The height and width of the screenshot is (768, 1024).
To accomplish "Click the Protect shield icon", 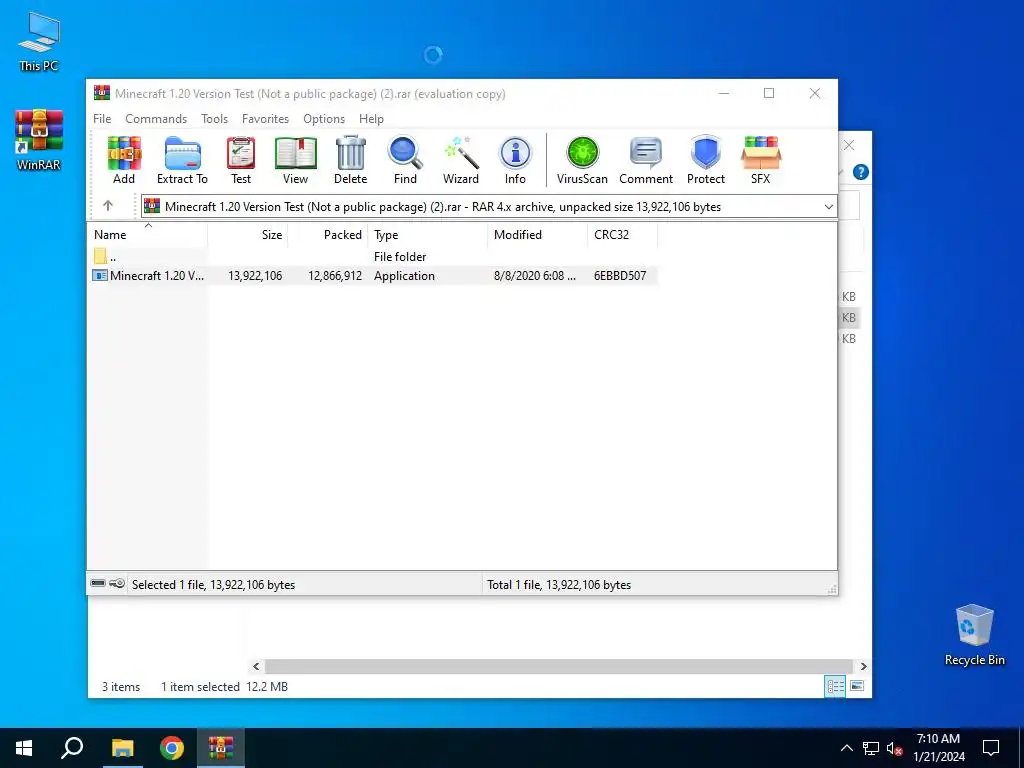I will (706, 160).
